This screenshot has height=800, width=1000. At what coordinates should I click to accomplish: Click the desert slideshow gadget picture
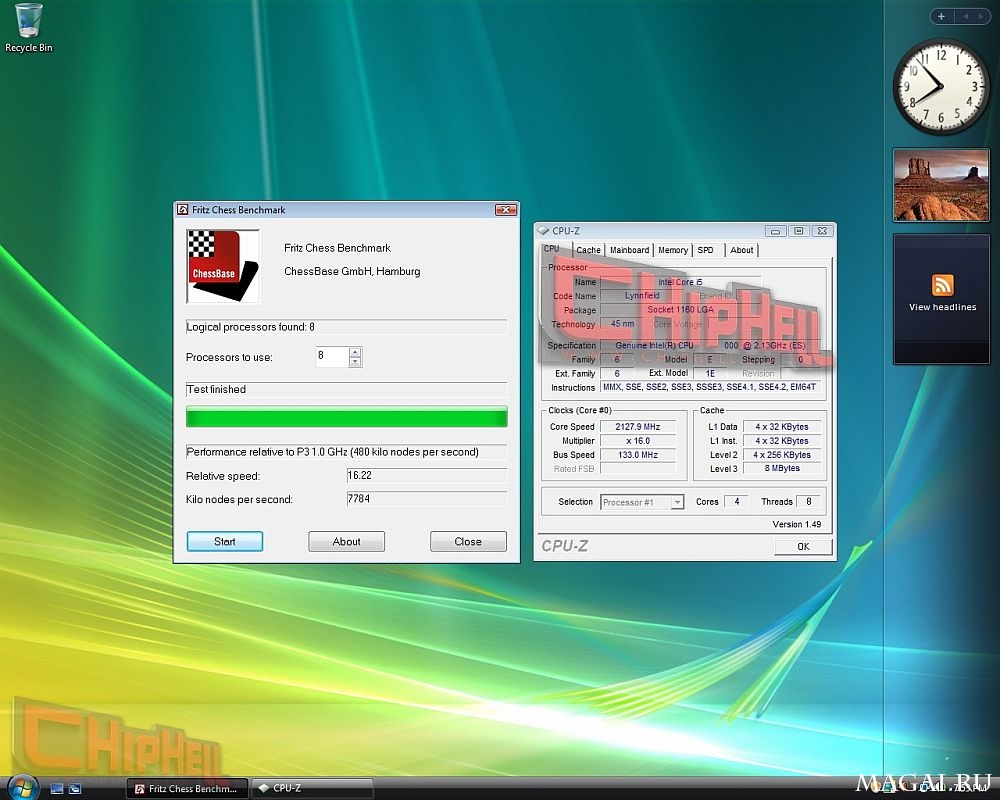coord(941,185)
